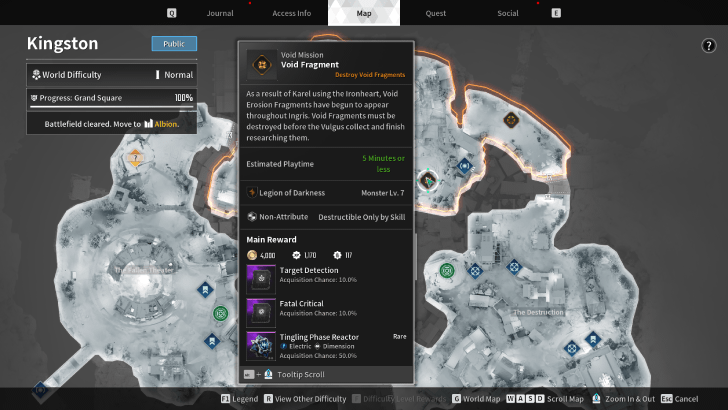
Task: Click the player location marker on map
Action: (x=428, y=181)
